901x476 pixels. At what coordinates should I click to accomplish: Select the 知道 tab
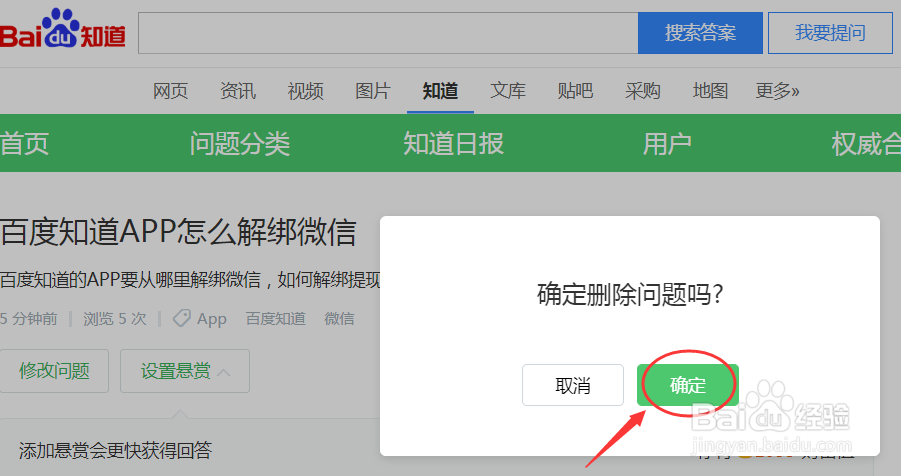click(x=440, y=91)
